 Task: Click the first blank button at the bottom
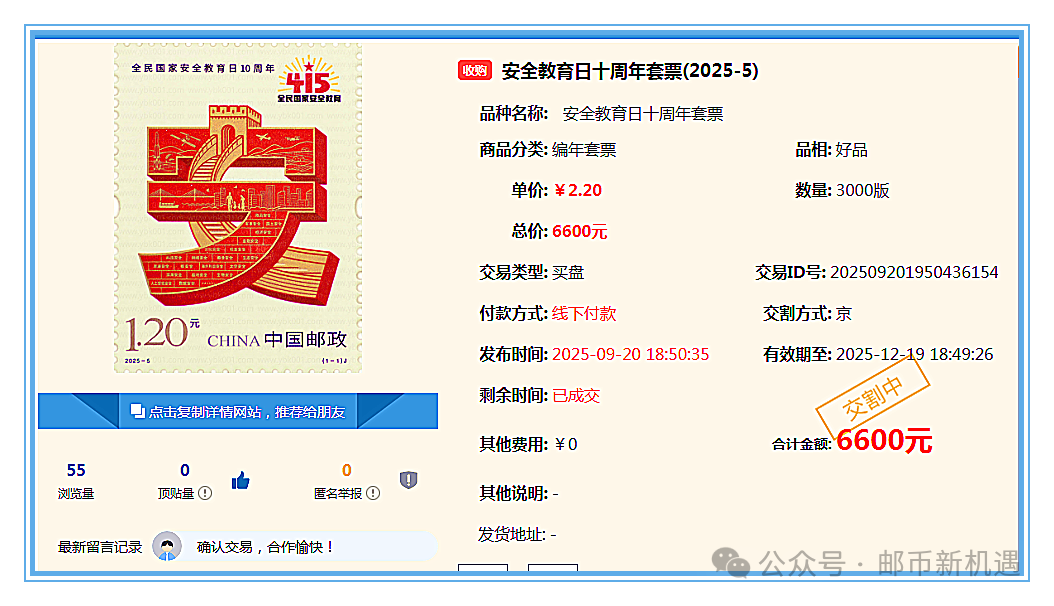click(x=483, y=571)
